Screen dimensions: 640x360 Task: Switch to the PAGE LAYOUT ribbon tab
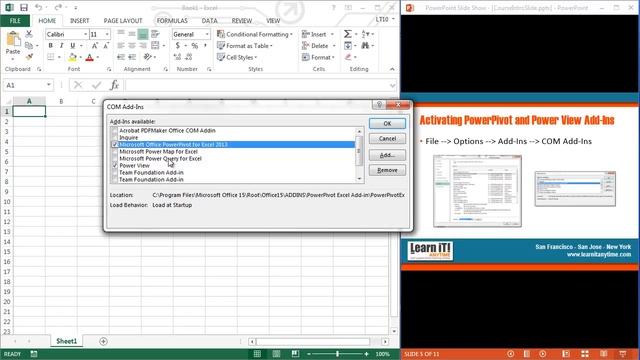click(123, 20)
